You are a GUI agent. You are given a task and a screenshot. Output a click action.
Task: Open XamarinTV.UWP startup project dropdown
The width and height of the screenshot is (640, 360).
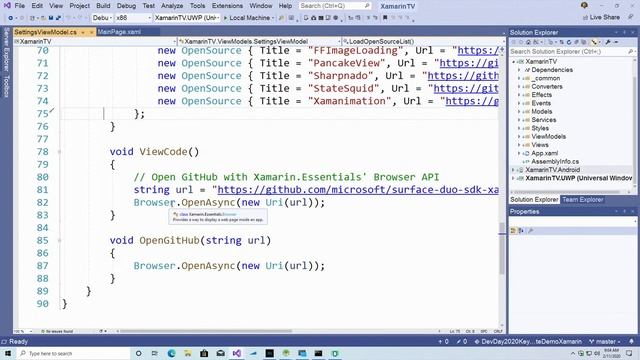[x=187, y=18]
